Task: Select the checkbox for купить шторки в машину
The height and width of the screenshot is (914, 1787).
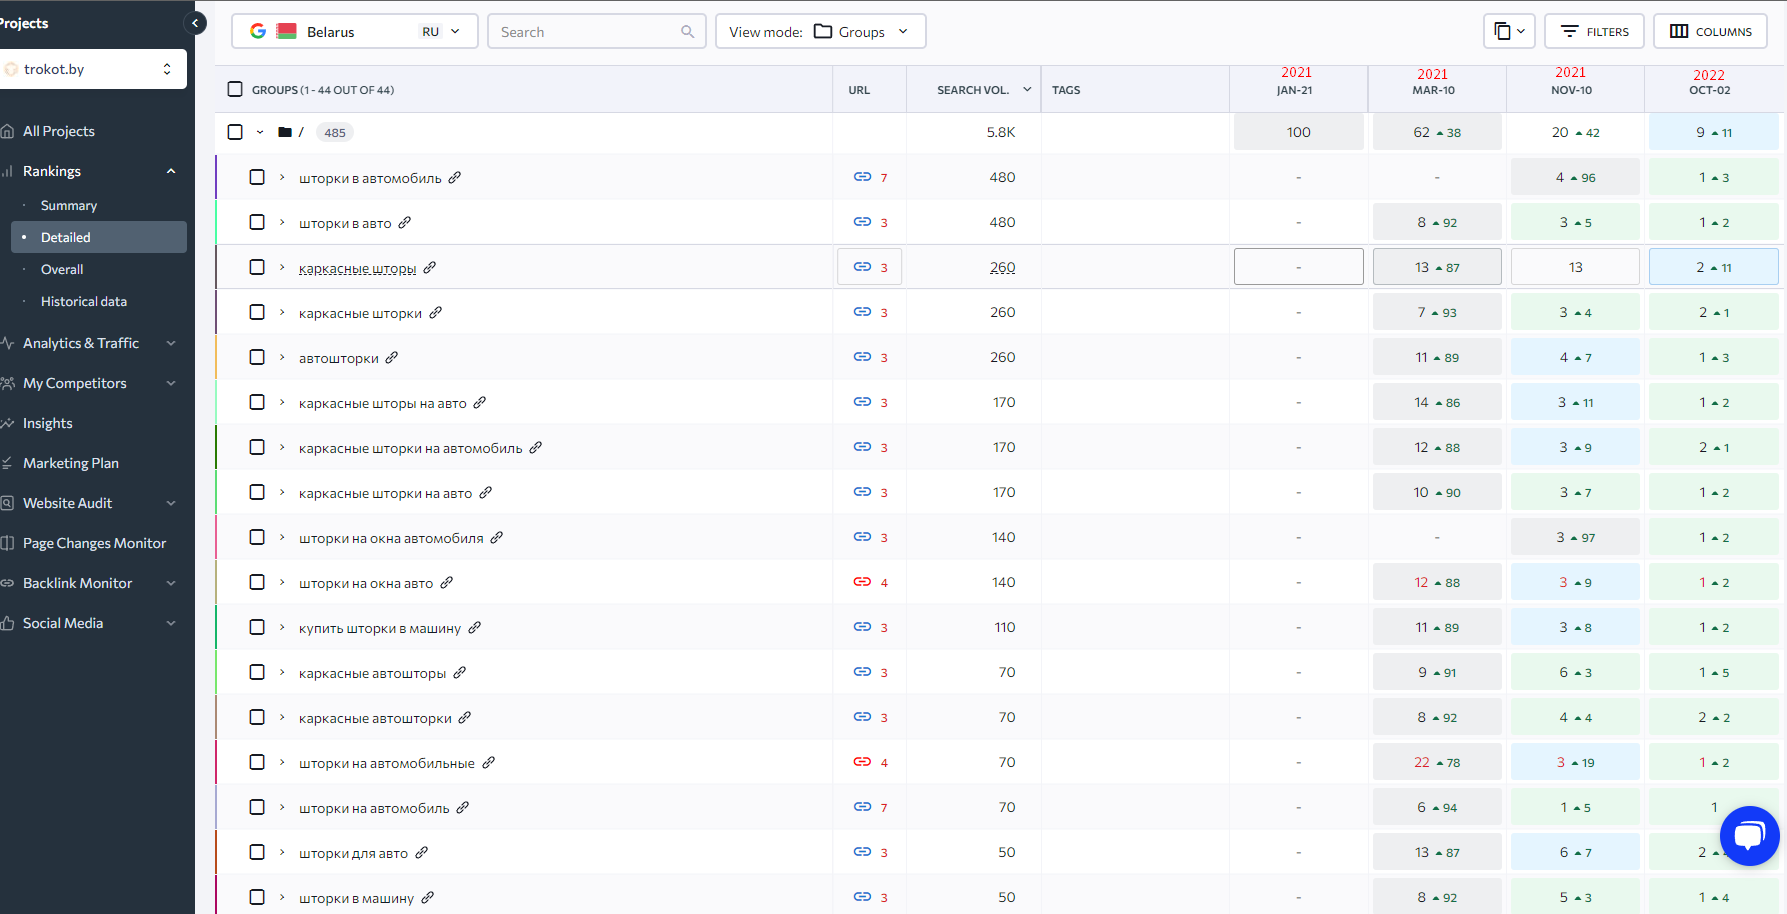Action: coord(257,627)
